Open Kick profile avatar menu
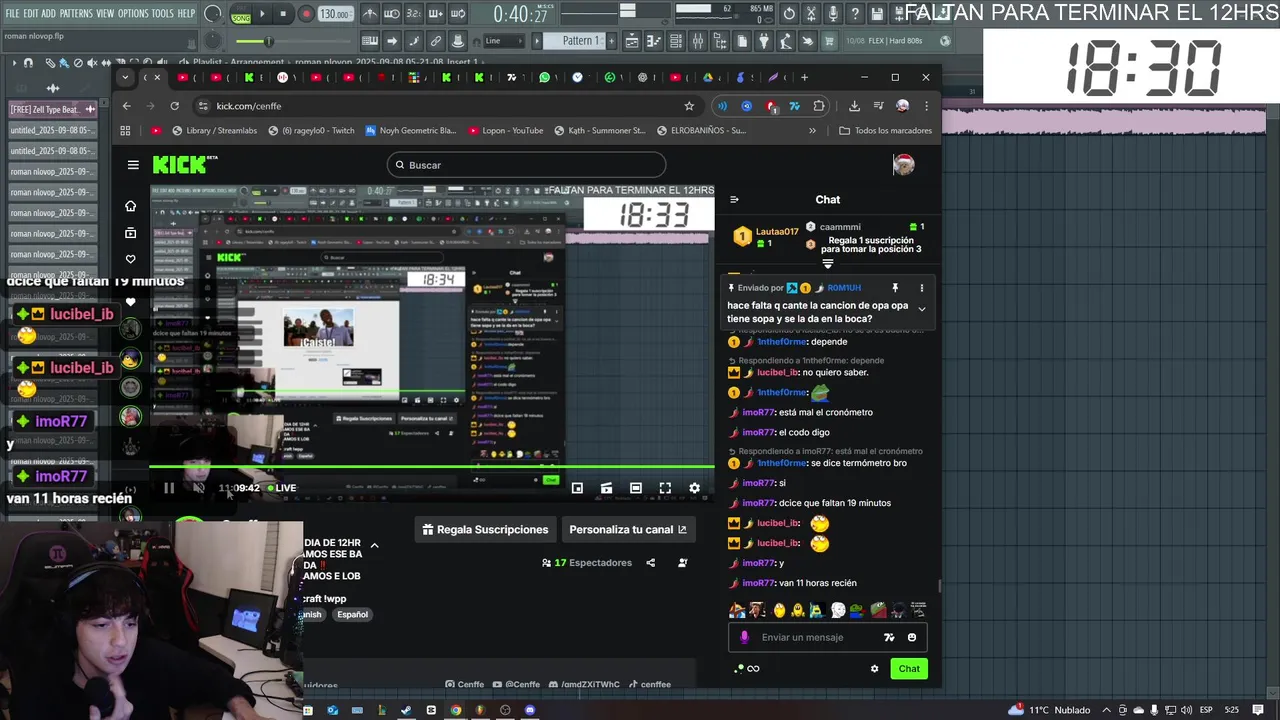 [x=903, y=165]
